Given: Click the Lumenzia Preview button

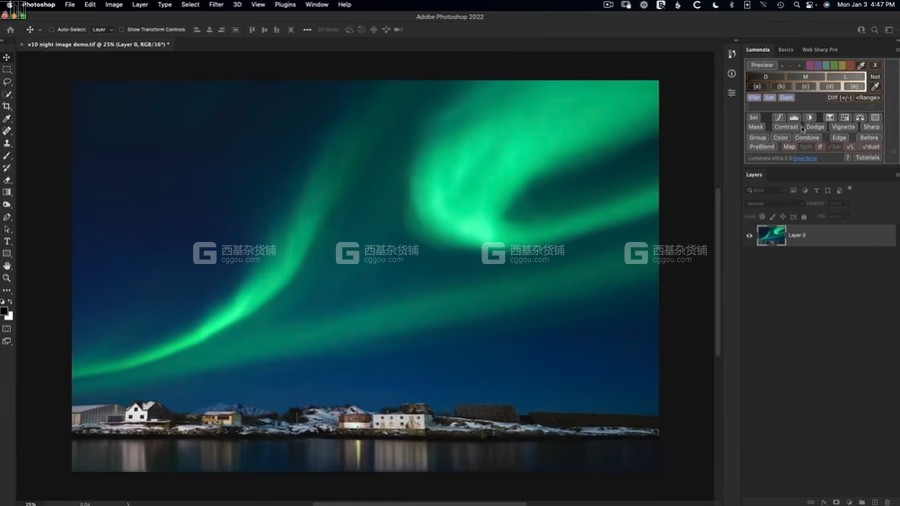Looking at the screenshot, I should pos(762,65).
